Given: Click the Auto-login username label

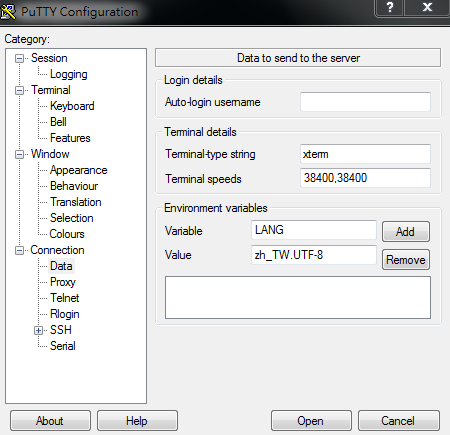Looking at the screenshot, I should [x=212, y=102].
